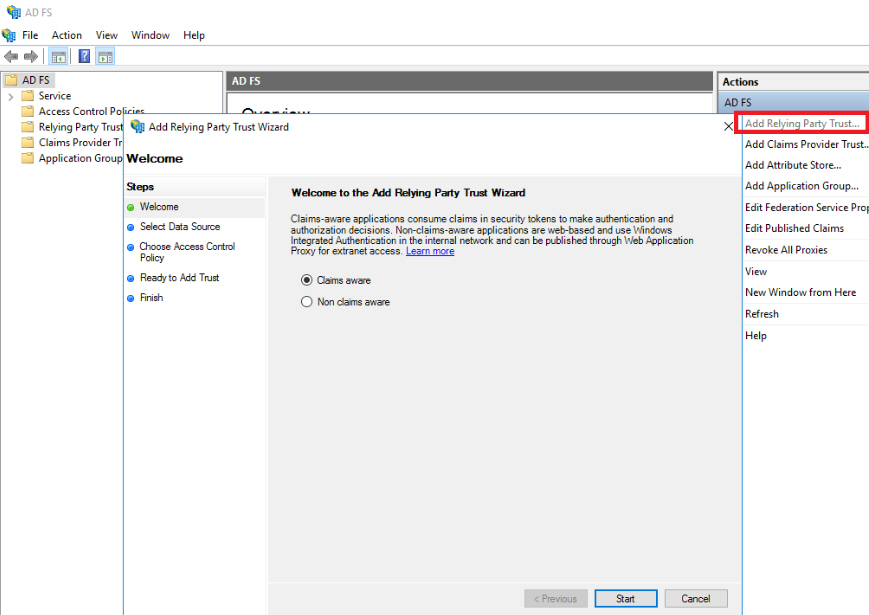Click the Access Control Policies folder icon
The image size is (869, 615).
pyautogui.click(x=28, y=112)
